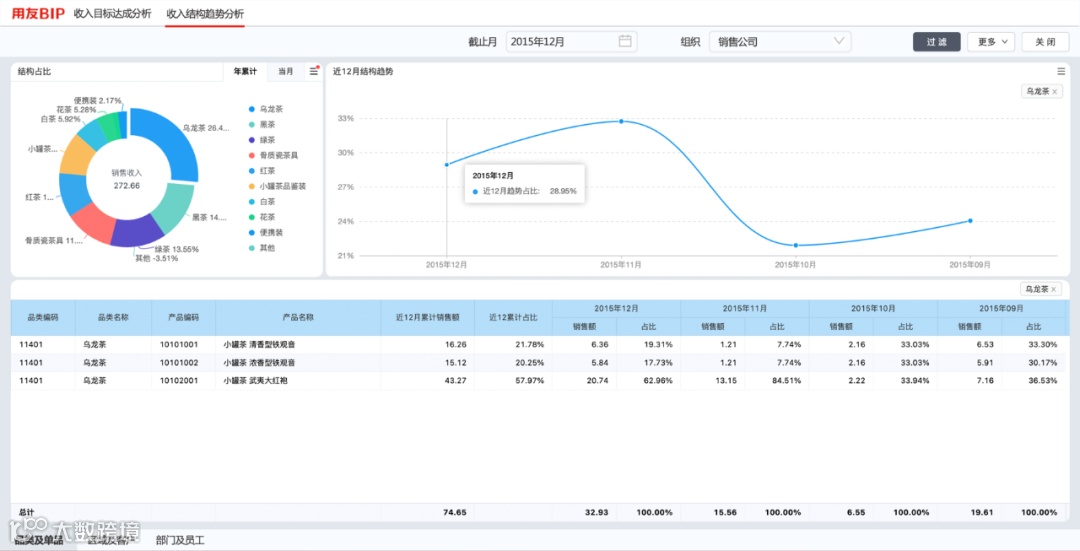Click the 近12累计占比 column header
Screen dimensions: 1080x551
tap(512, 318)
